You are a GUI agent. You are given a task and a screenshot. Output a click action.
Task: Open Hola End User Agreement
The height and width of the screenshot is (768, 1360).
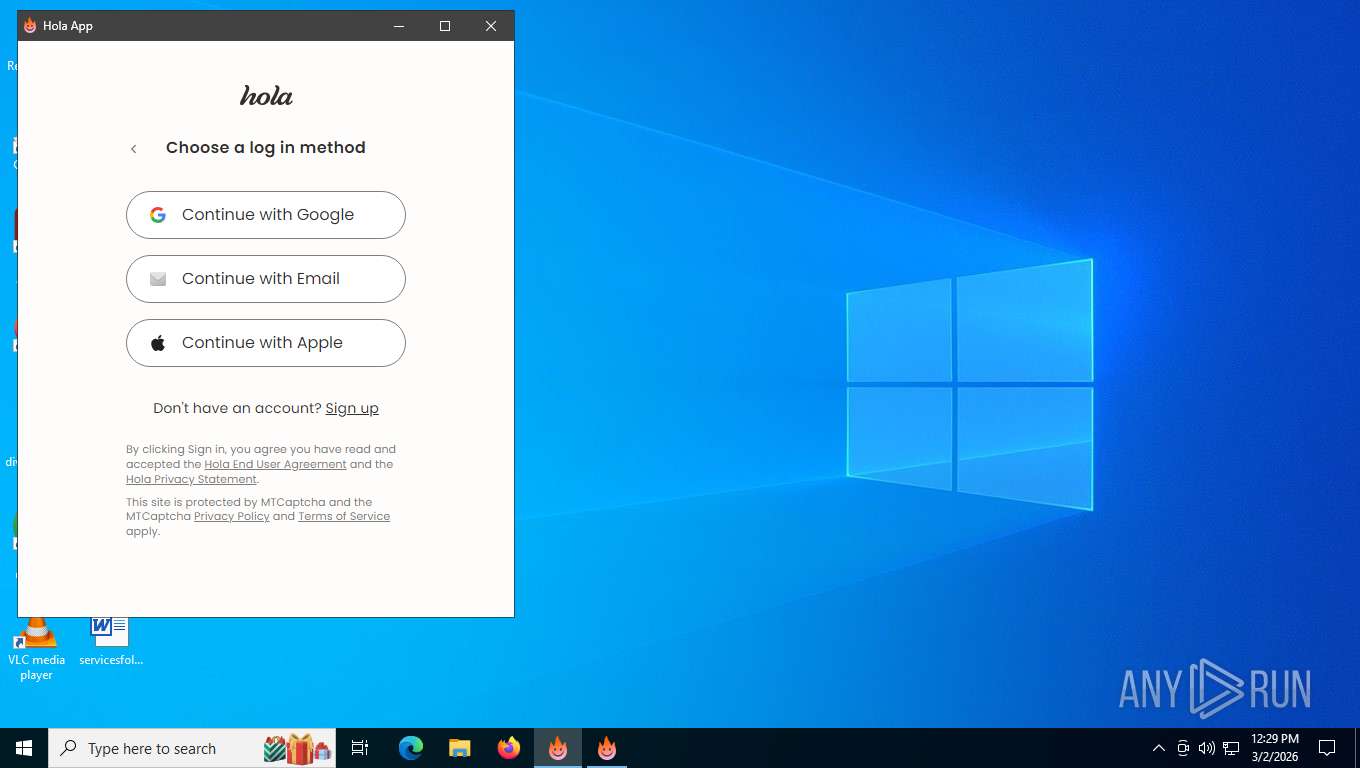[x=275, y=464]
